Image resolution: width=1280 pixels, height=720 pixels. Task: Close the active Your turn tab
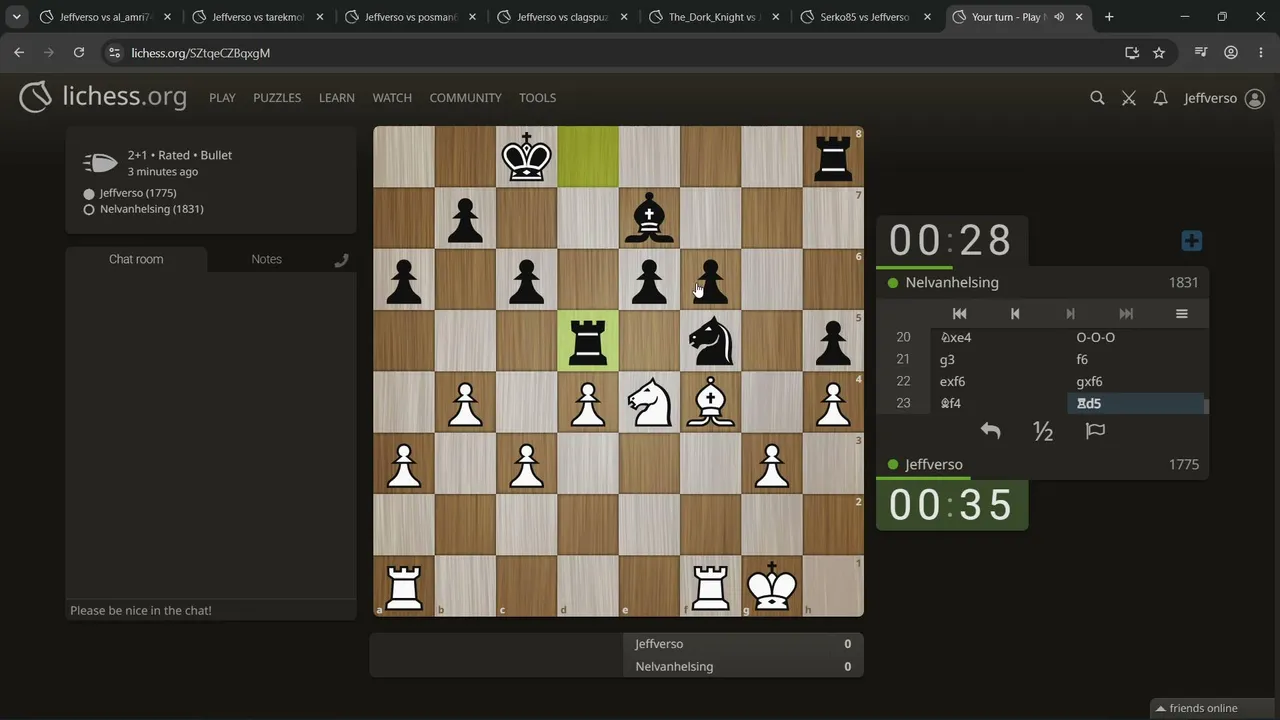point(1079,17)
